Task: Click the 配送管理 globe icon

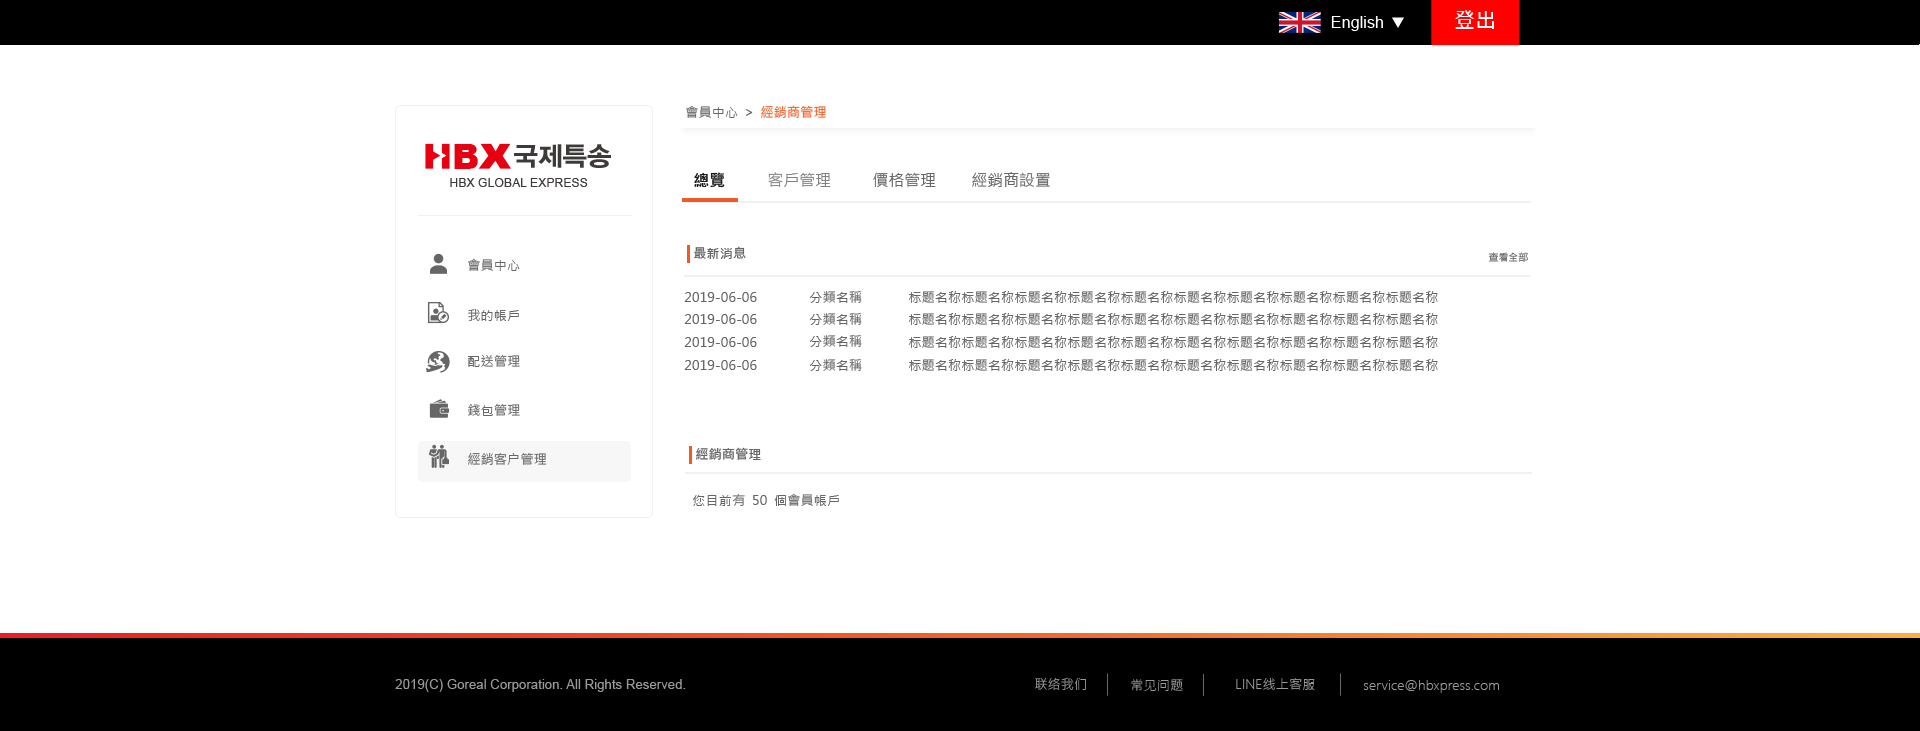Action: pyautogui.click(x=438, y=361)
